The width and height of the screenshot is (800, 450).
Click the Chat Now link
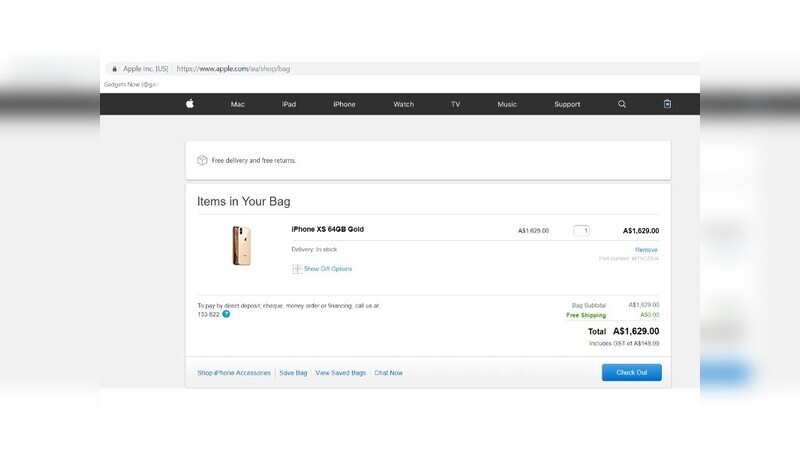tap(388, 373)
